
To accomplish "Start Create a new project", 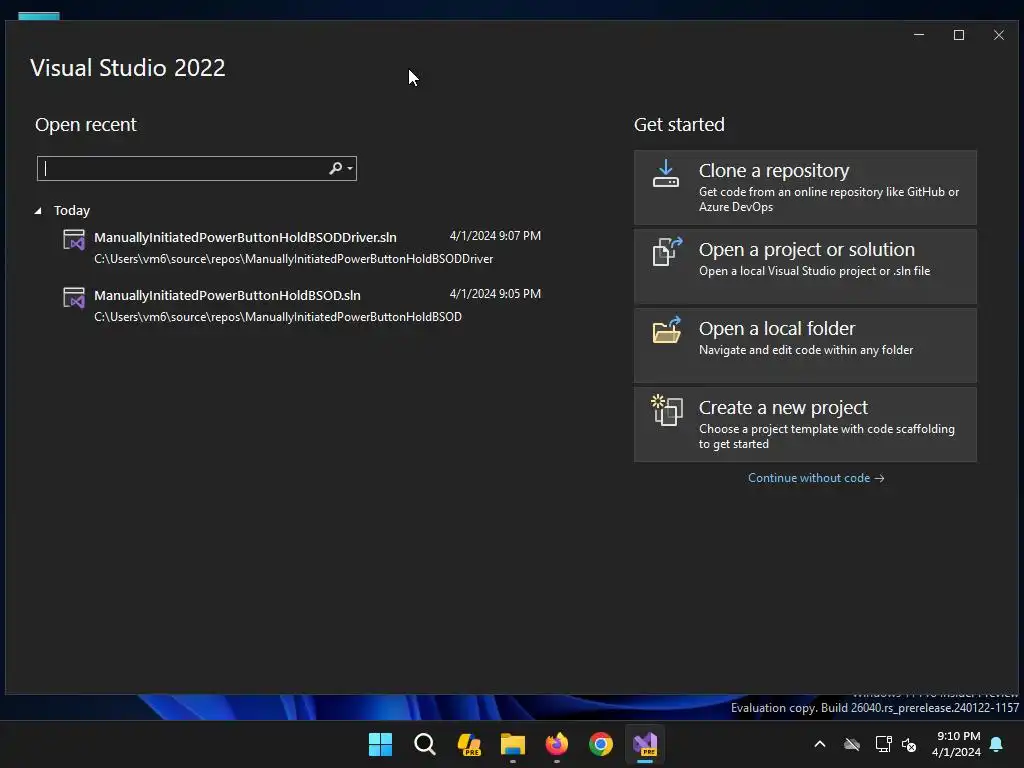I will [x=805, y=424].
